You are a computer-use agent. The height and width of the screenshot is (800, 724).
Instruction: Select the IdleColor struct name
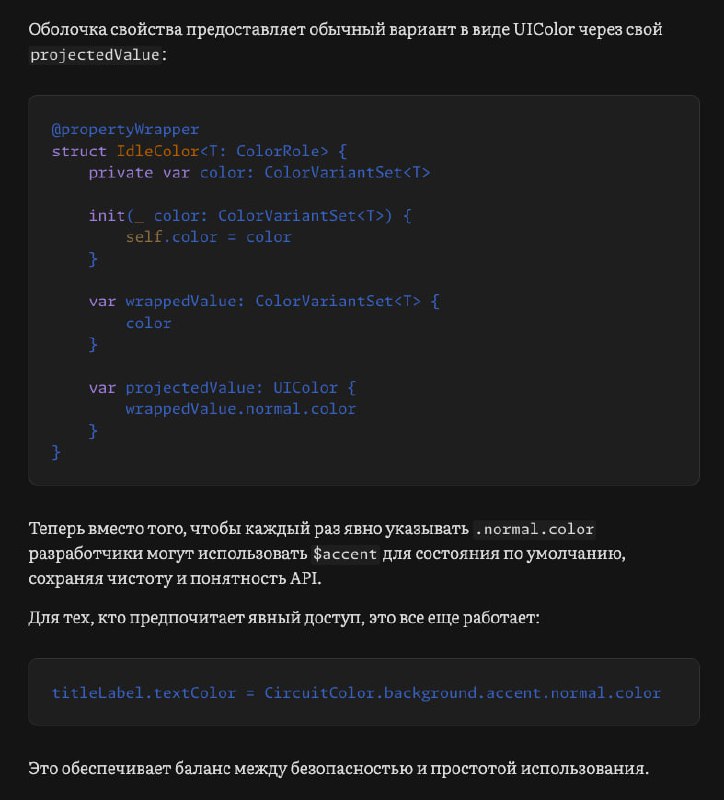coord(158,152)
